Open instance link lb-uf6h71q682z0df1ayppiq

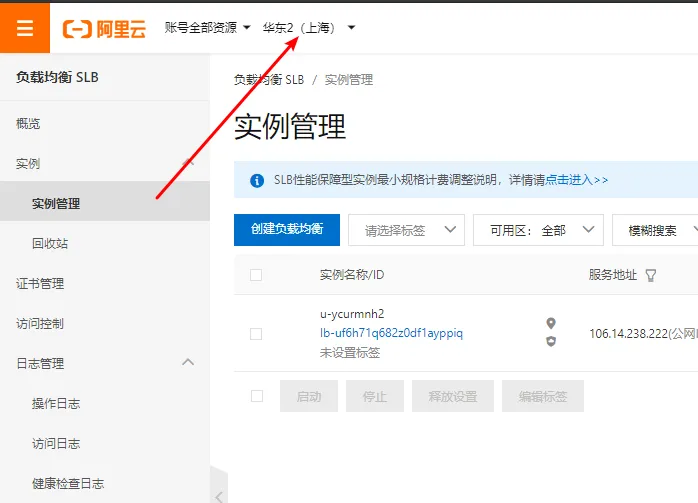click(391, 333)
